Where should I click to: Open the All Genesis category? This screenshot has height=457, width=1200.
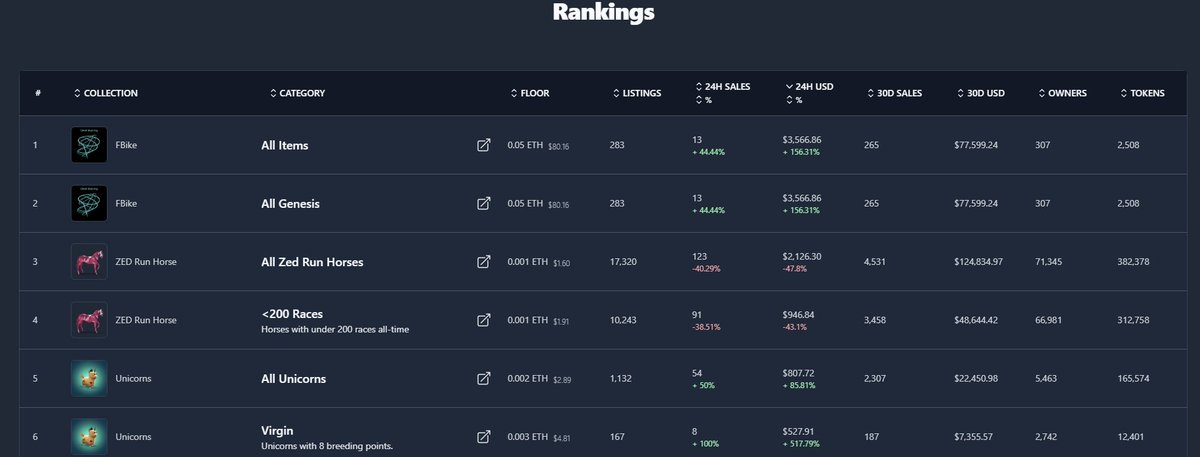(x=291, y=204)
